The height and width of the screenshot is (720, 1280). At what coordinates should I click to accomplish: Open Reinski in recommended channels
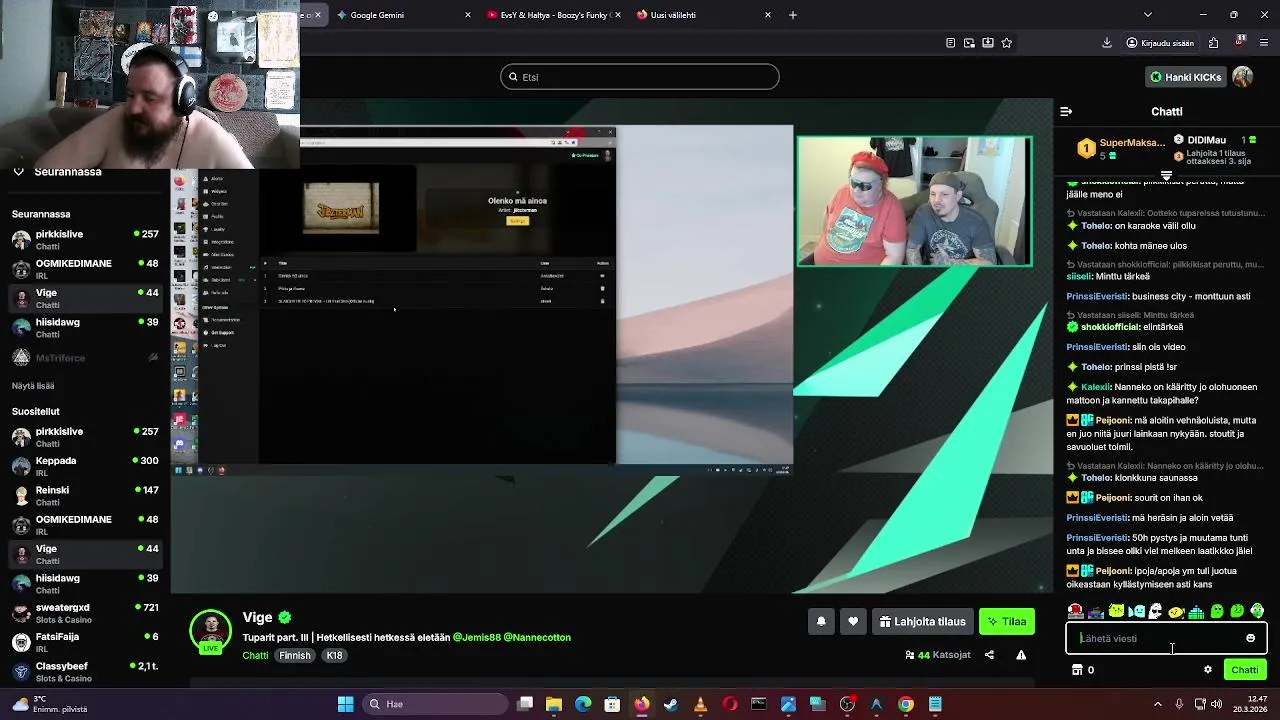(85, 496)
